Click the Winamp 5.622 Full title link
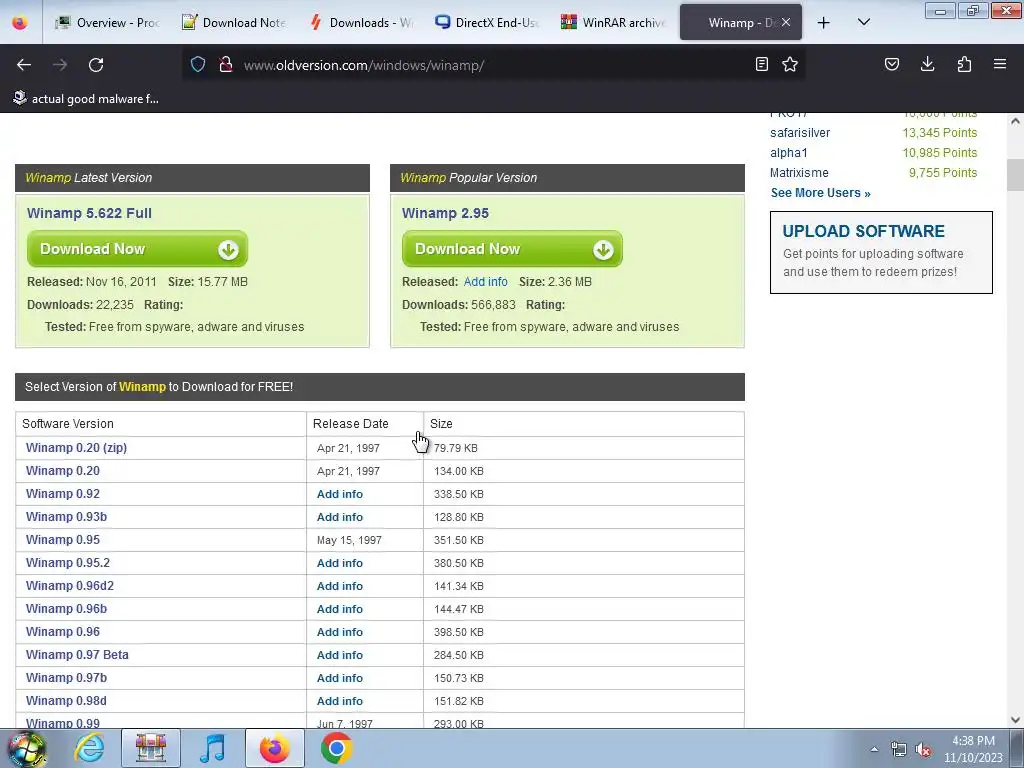This screenshot has width=1024, height=768. [89, 213]
